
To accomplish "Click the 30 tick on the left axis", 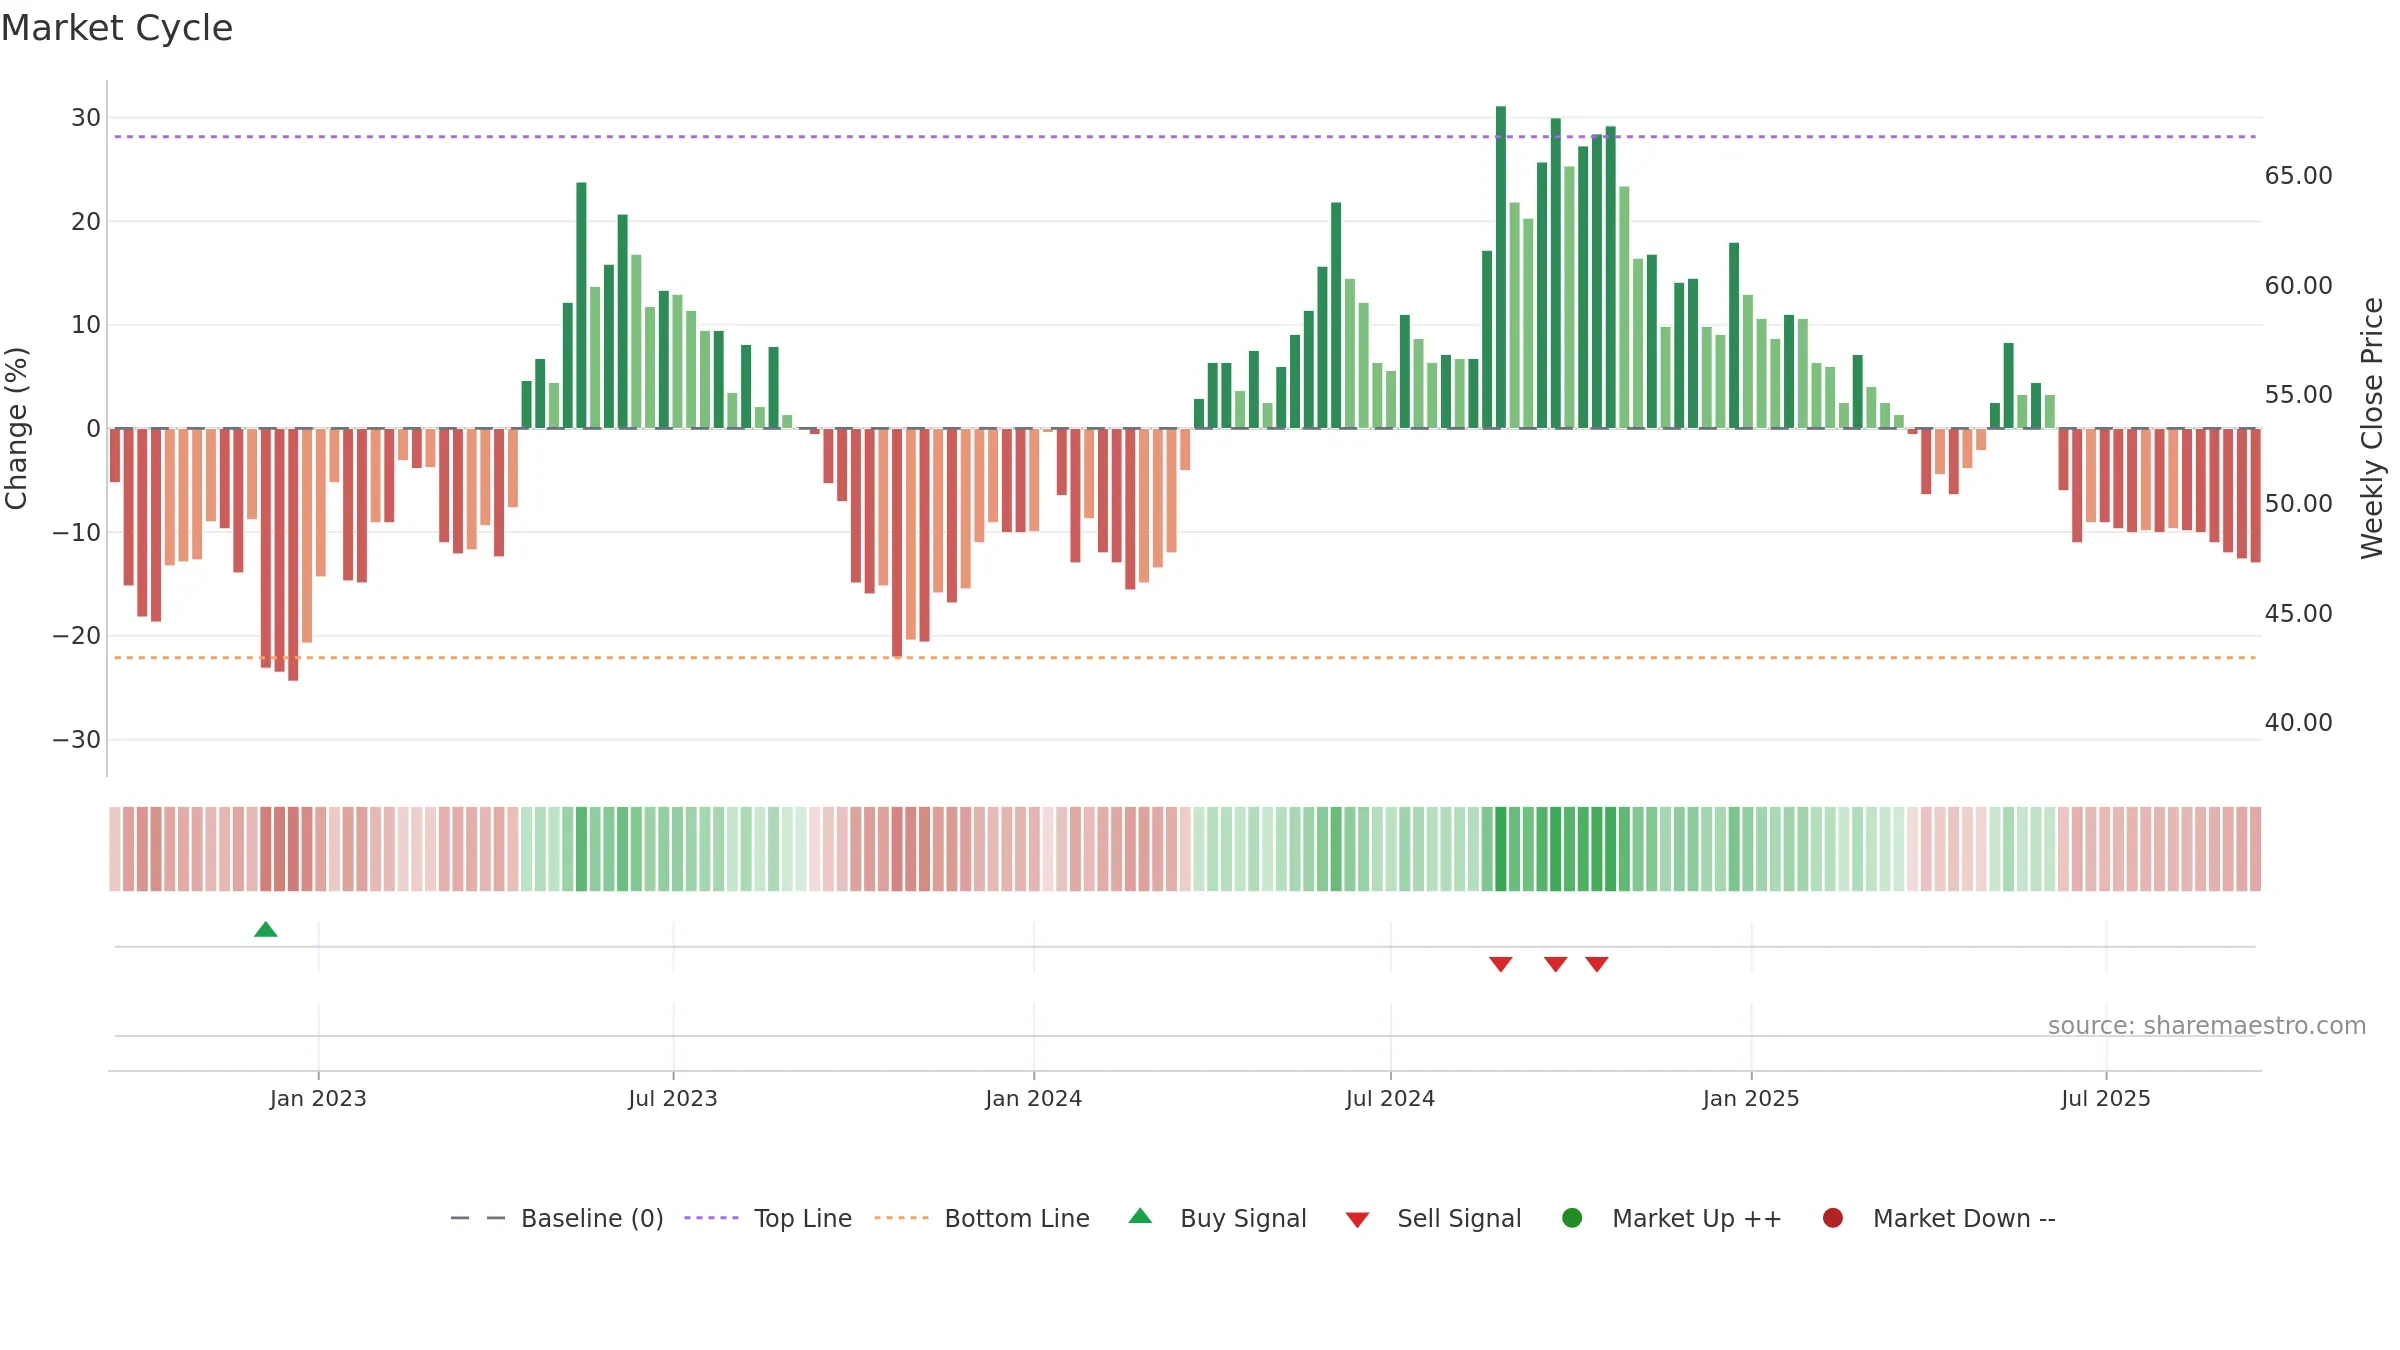I will coord(86,118).
